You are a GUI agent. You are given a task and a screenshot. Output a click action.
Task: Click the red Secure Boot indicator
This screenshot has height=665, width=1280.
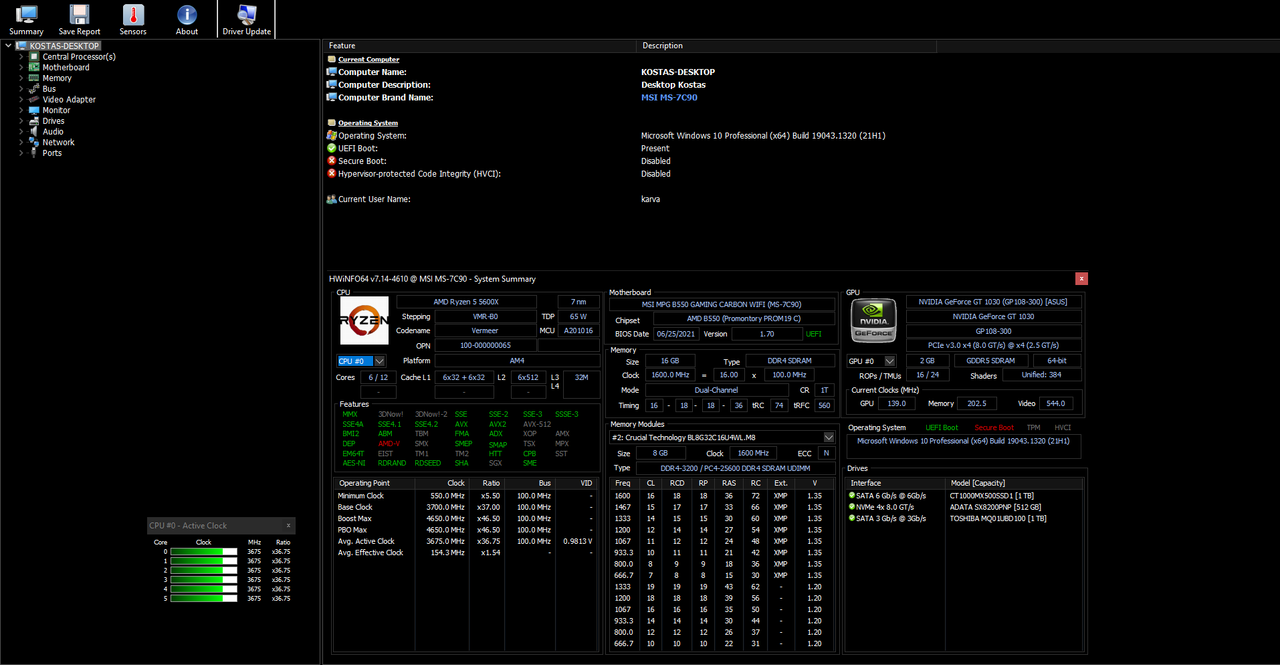click(994, 427)
